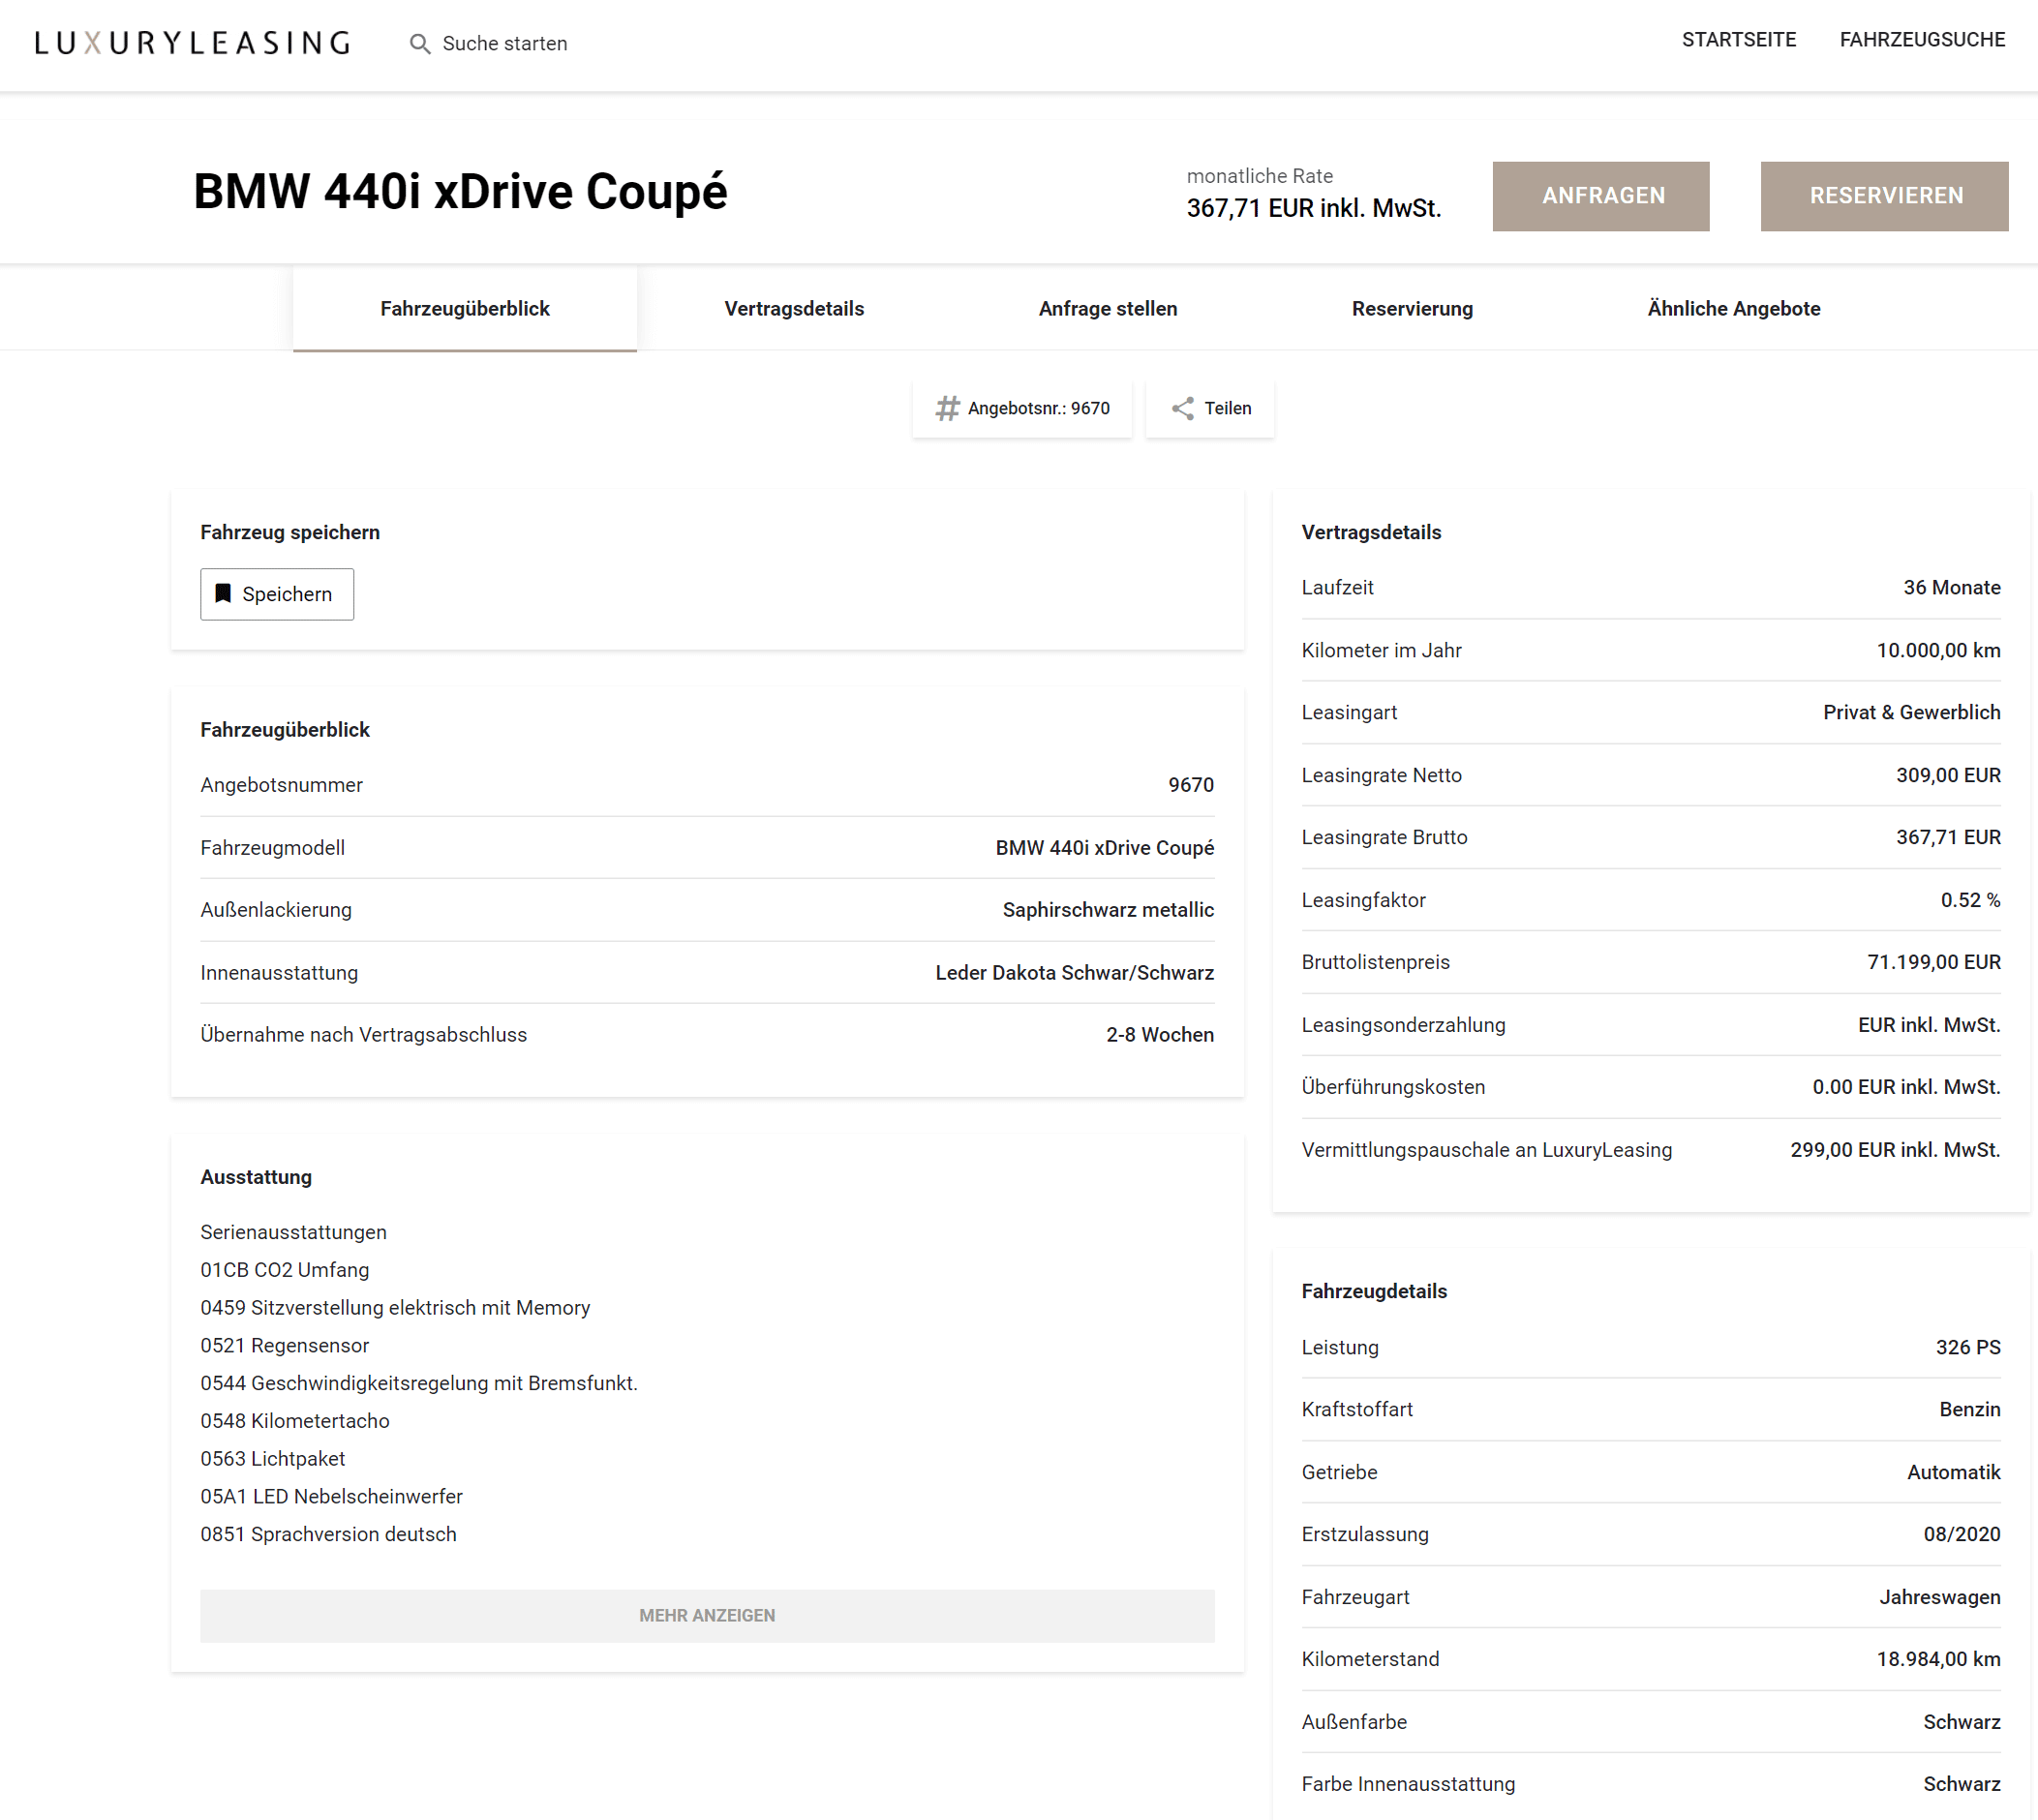Click the bookmark icon in Speichern button
Image resolution: width=2038 pixels, height=1820 pixels.
coord(223,594)
